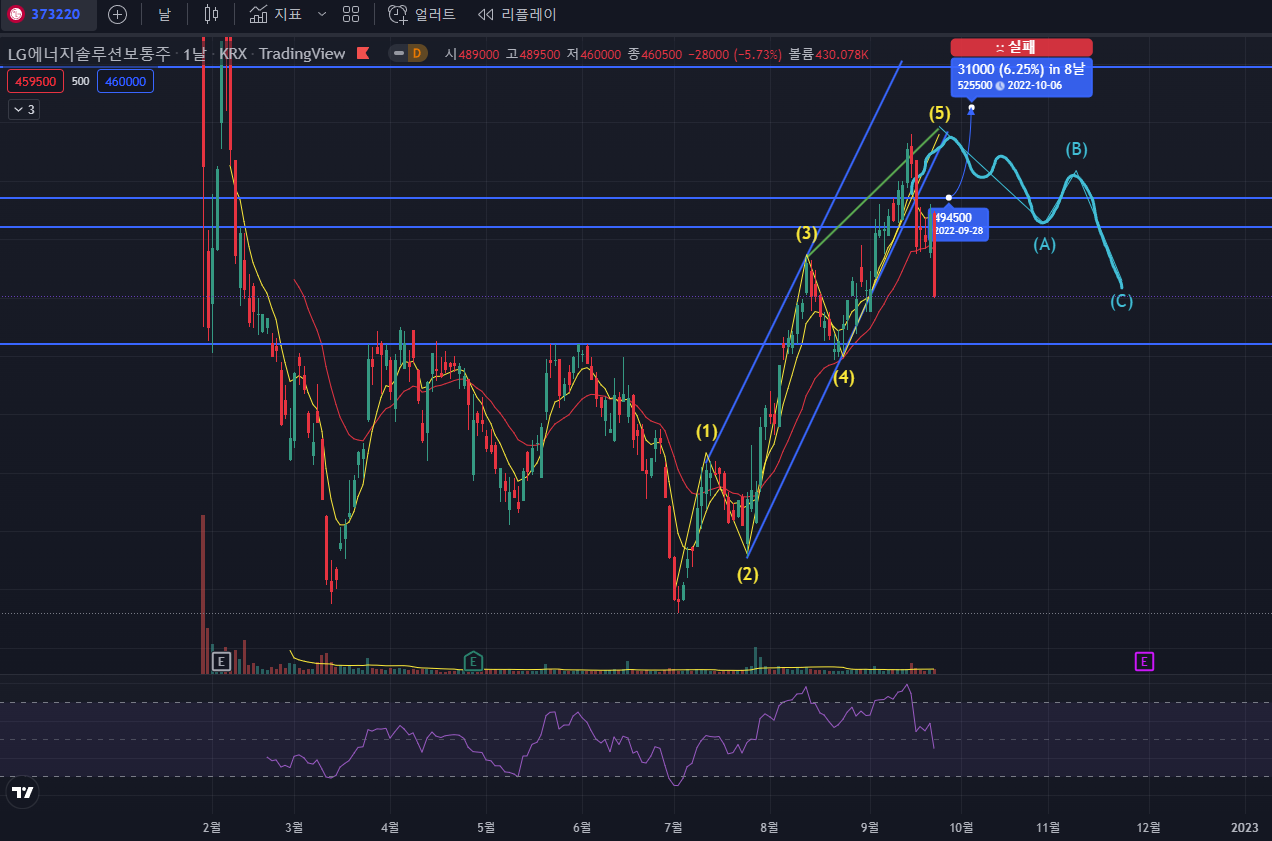Click the 10월 label on time axis
This screenshot has height=841, width=1272.
(962, 827)
